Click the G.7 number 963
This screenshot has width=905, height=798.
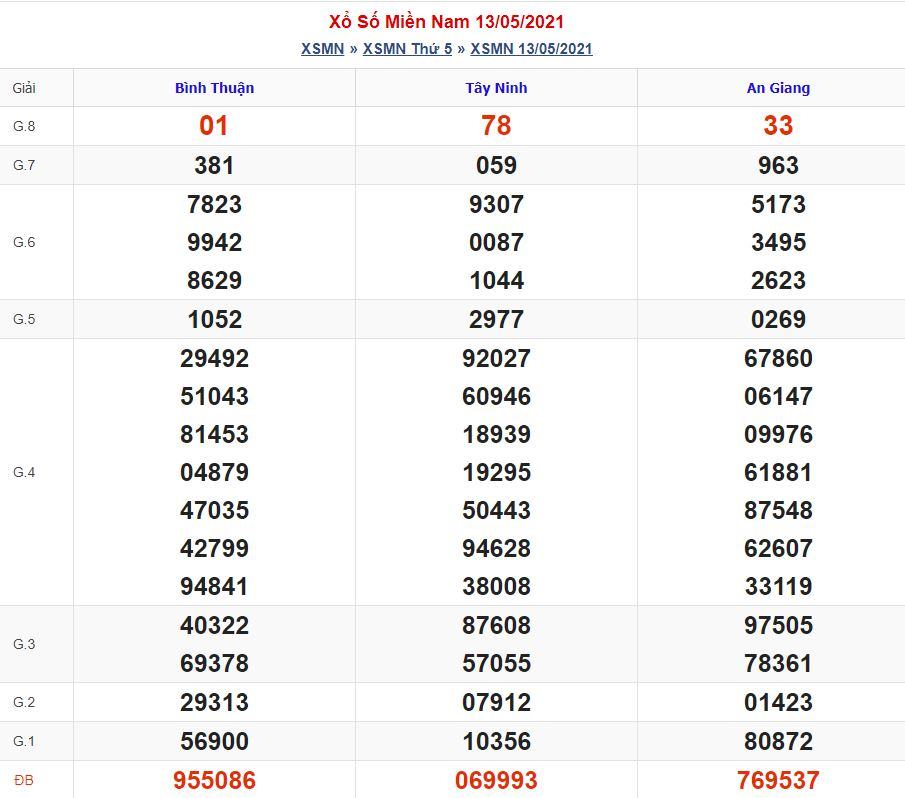(778, 166)
